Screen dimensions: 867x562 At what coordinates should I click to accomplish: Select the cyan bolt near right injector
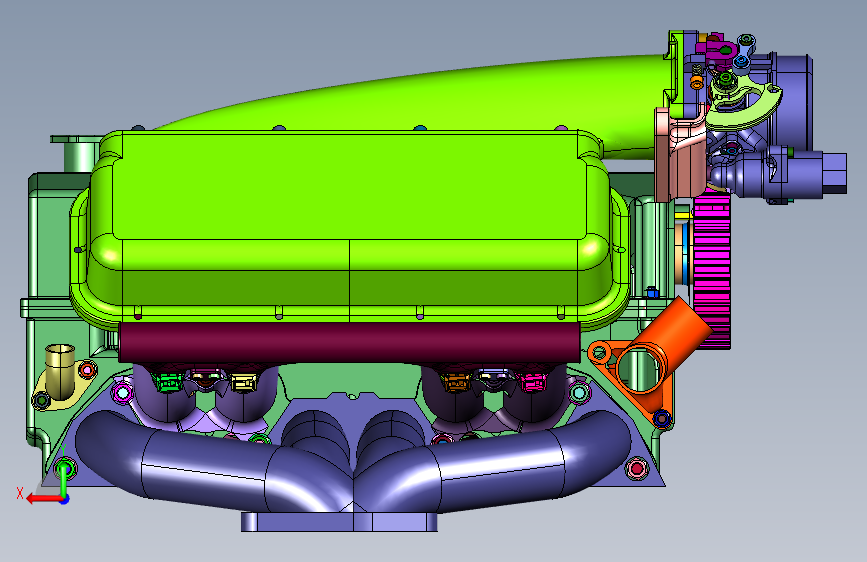[x=578, y=393]
